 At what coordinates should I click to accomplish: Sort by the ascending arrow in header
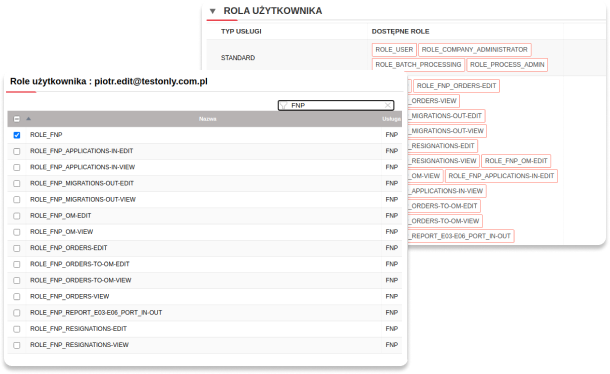(x=28, y=119)
